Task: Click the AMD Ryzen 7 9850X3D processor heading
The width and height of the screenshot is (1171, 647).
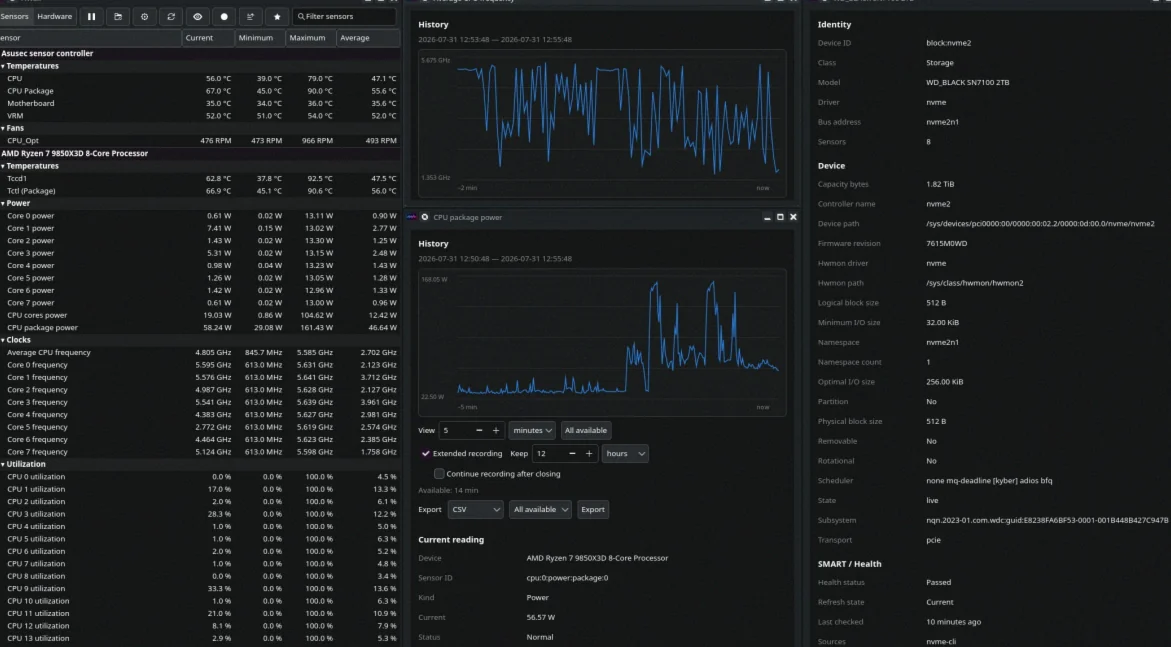Action: (x=75, y=153)
